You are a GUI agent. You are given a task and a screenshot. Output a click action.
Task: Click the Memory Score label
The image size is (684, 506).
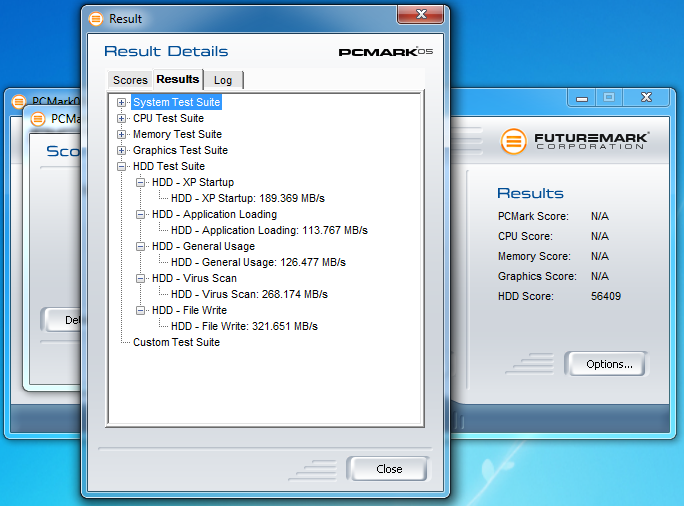(x=534, y=256)
